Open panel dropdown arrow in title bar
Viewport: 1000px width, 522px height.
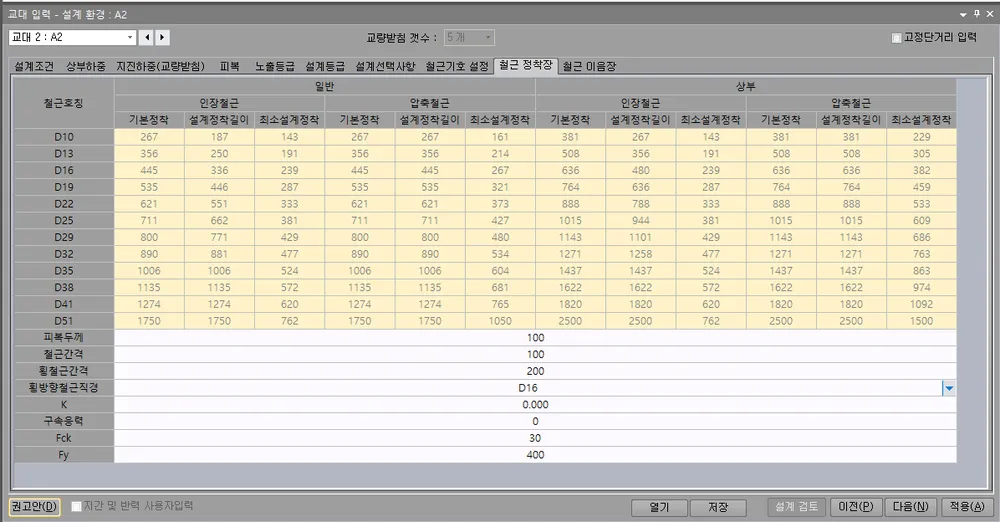tap(963, 14)
